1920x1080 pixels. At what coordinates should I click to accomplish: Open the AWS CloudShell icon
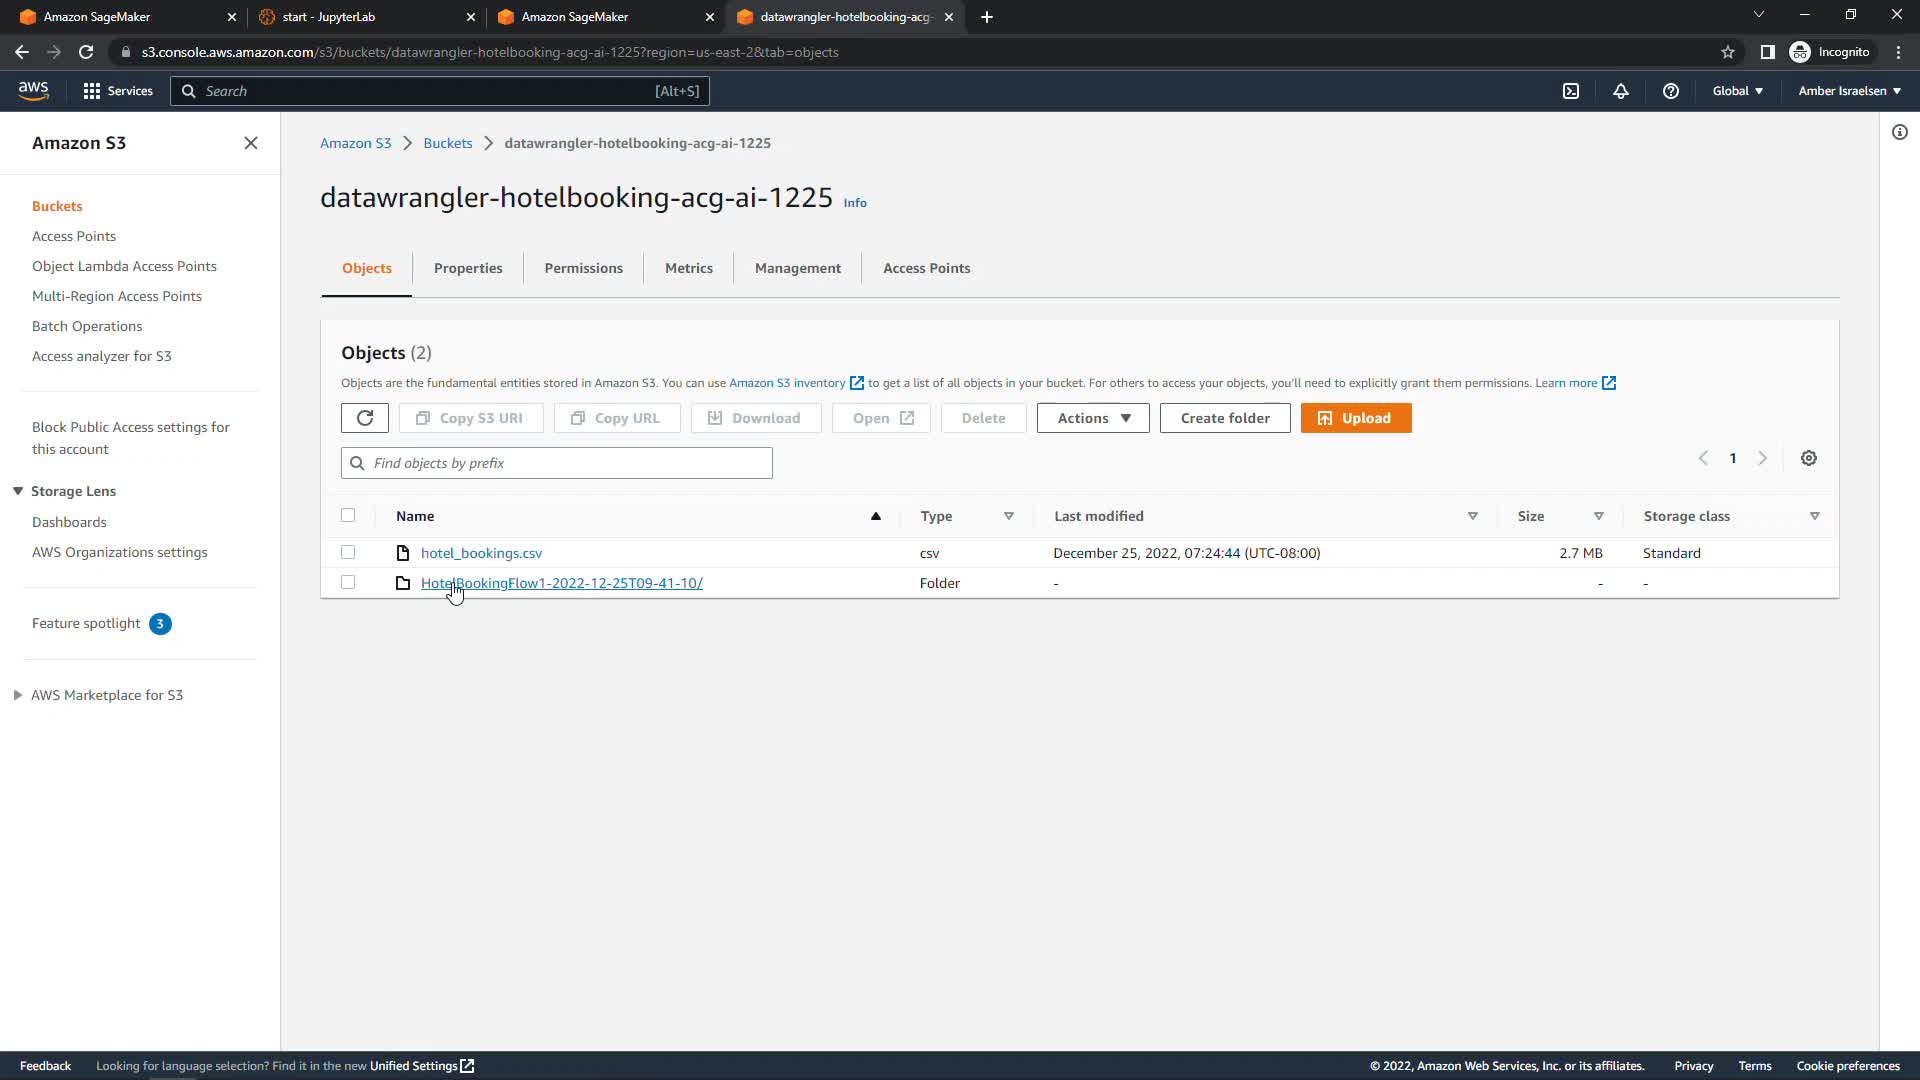click(1571, 91)
